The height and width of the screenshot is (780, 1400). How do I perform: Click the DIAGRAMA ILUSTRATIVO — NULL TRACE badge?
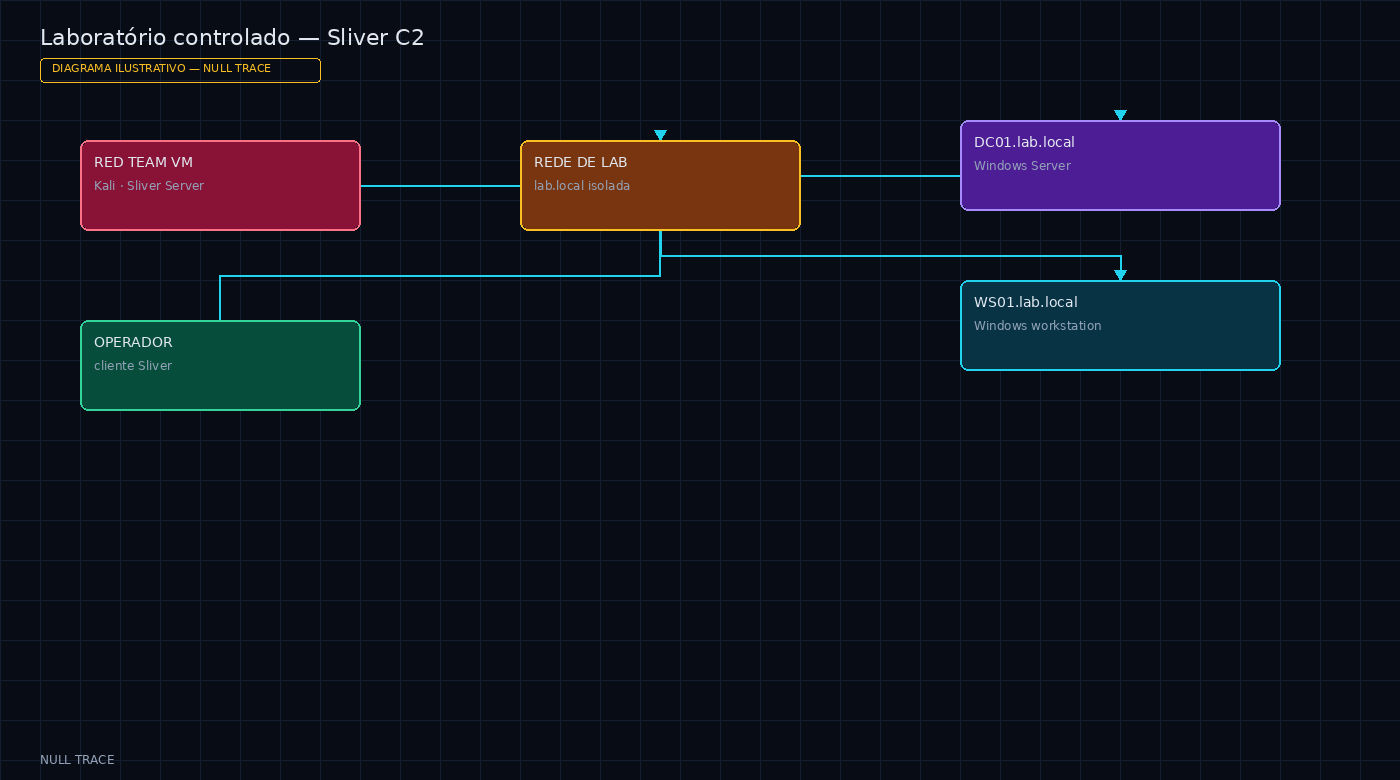(180, 70)
